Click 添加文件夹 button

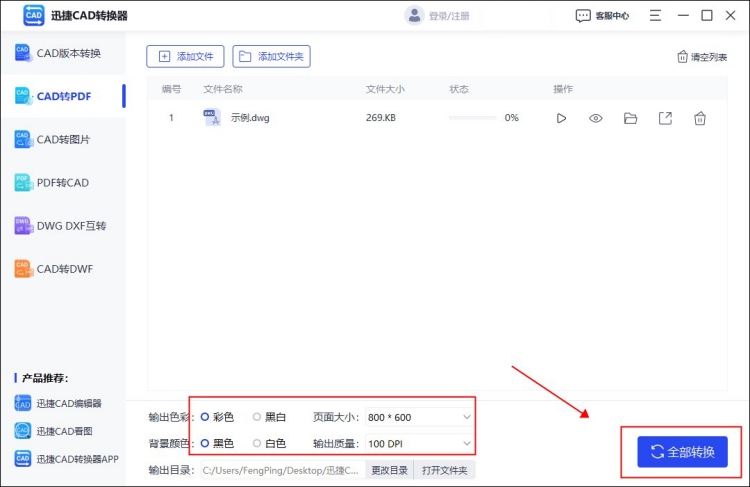[271, 56]
